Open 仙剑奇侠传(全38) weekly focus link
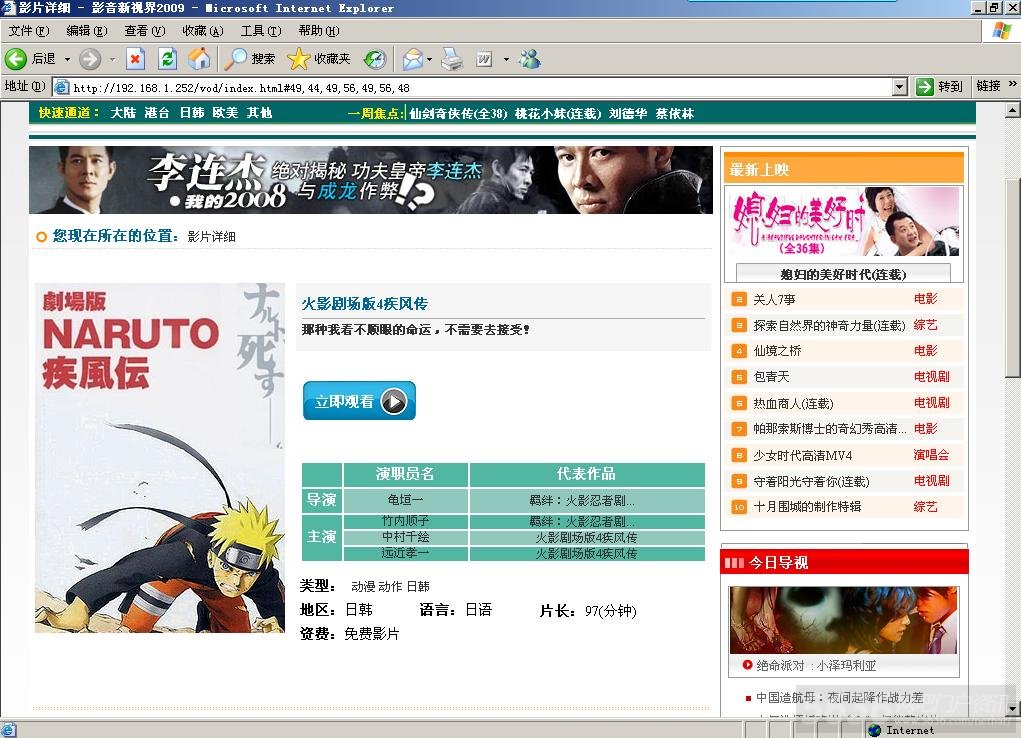The height and width of the screenshot is (738, 1021). (x=458, y=113)
